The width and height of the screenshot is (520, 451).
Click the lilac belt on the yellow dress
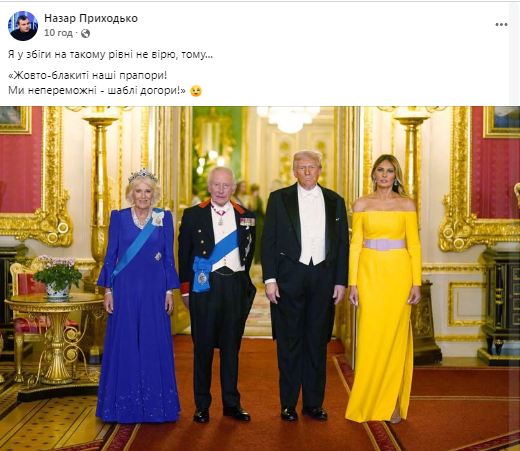click(x=384, y=244)
